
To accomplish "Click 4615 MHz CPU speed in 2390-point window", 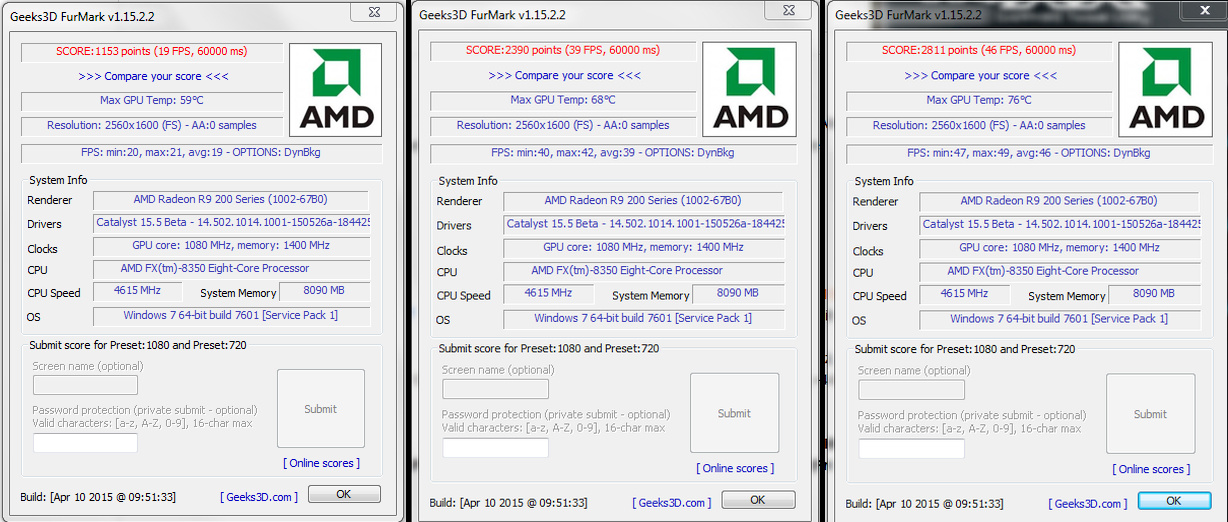I will [548, 294].
